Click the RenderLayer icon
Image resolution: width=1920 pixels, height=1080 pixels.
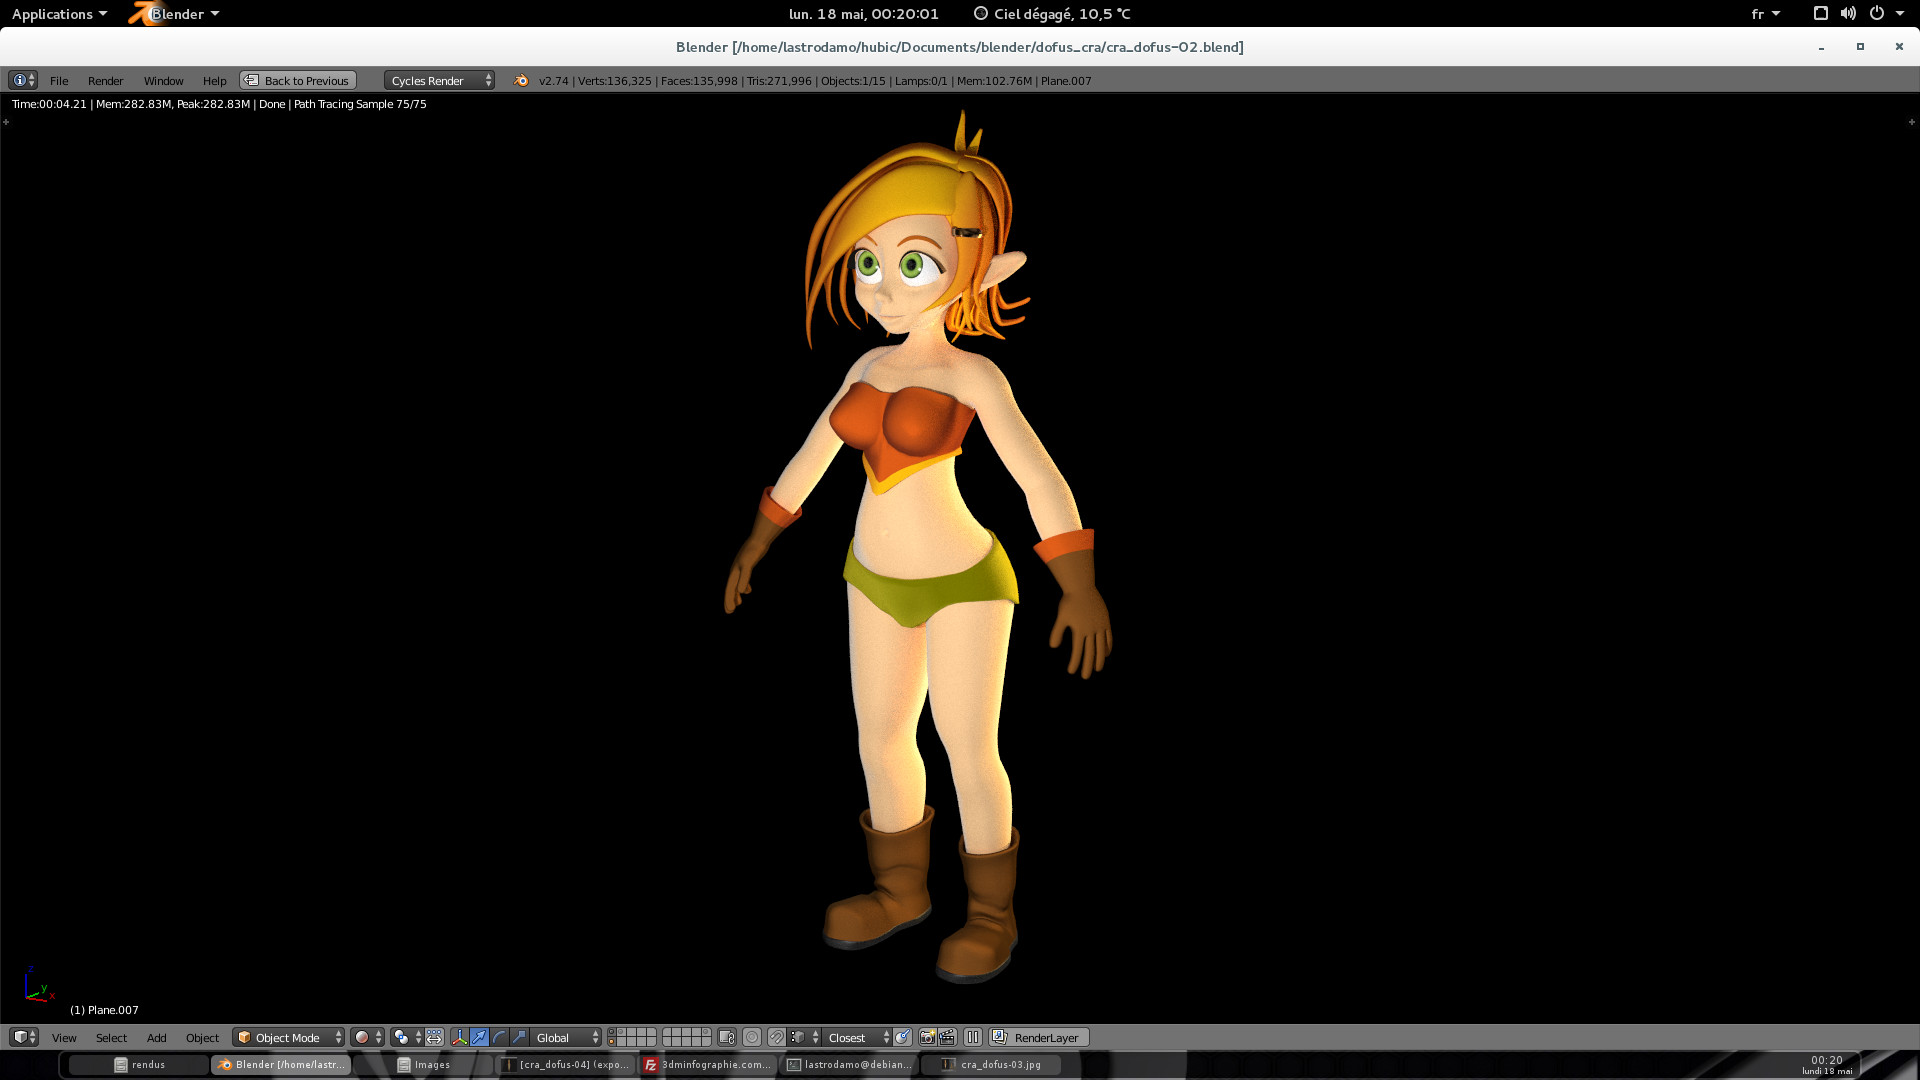point(999,1037)
